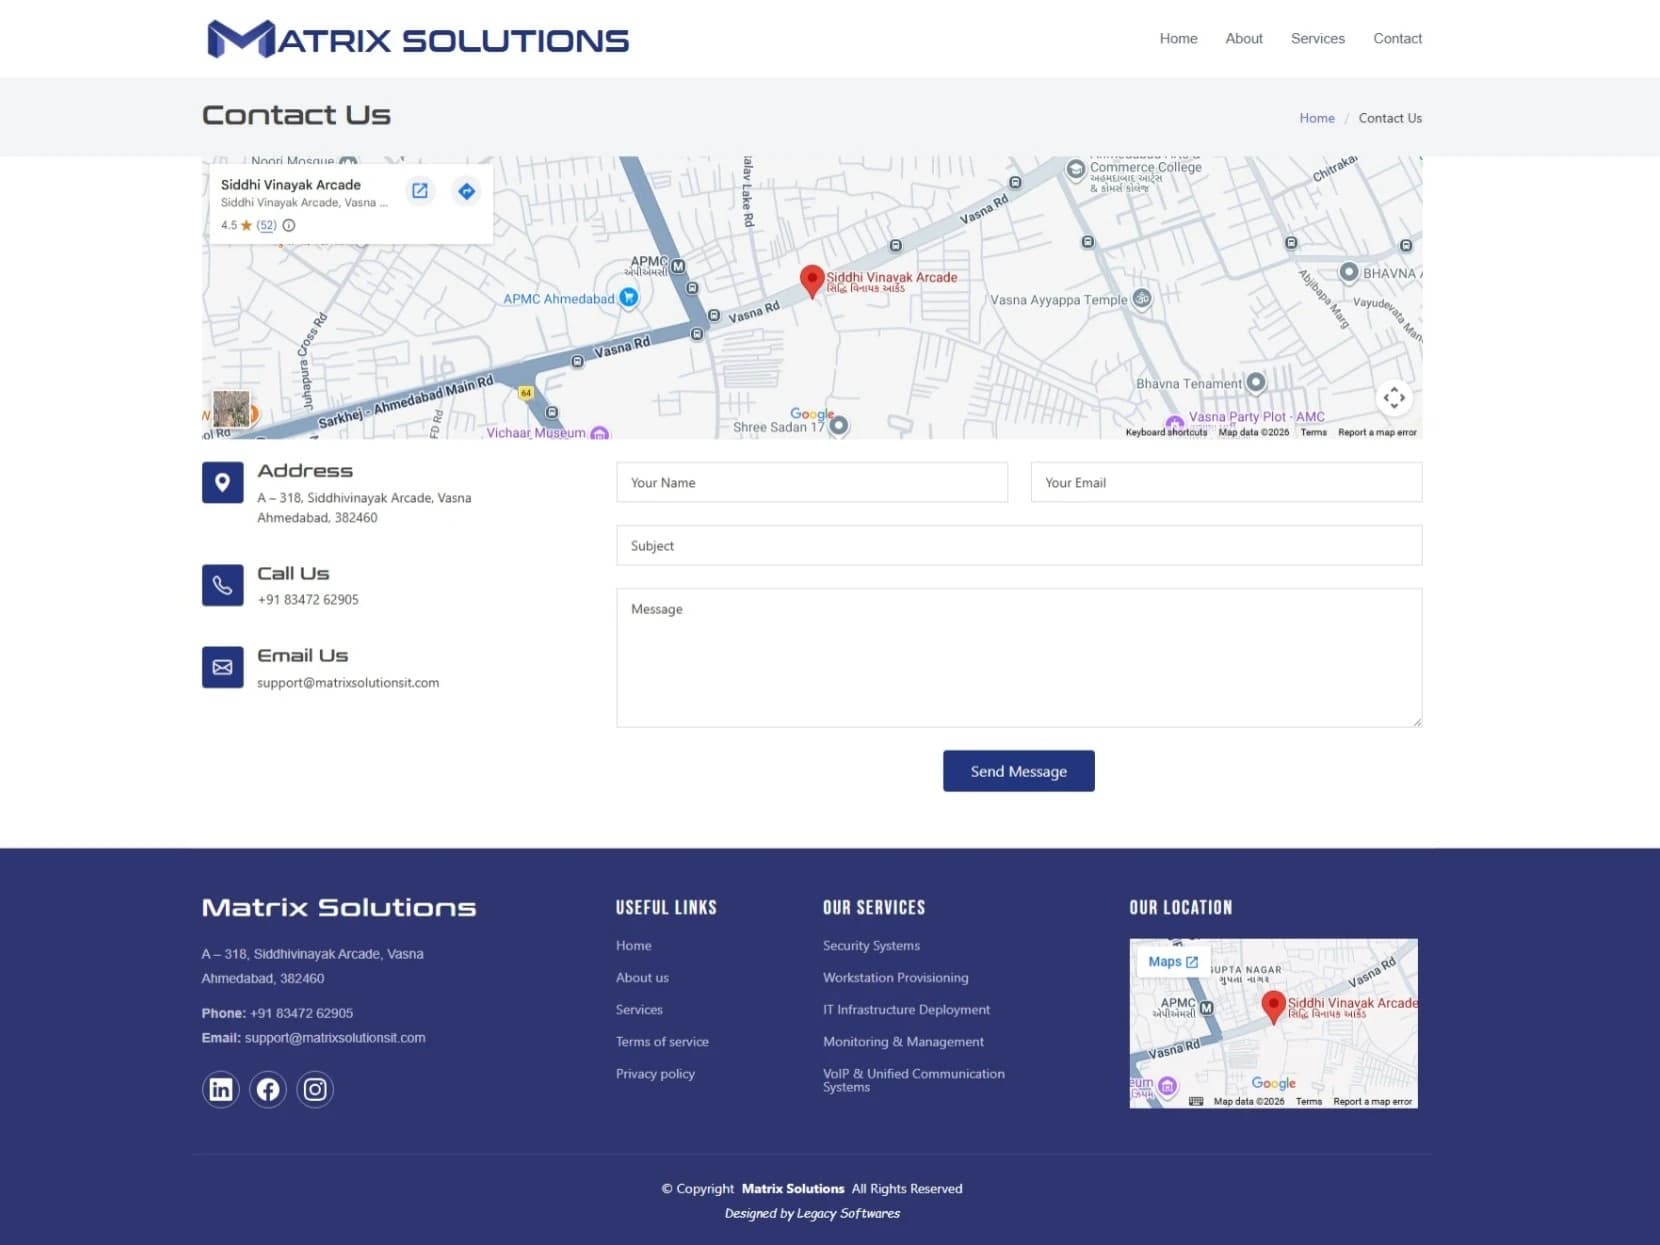Toggle fullscreen map view icon
Viewport: 1660px width, 1245px height.
point(1394,398)
